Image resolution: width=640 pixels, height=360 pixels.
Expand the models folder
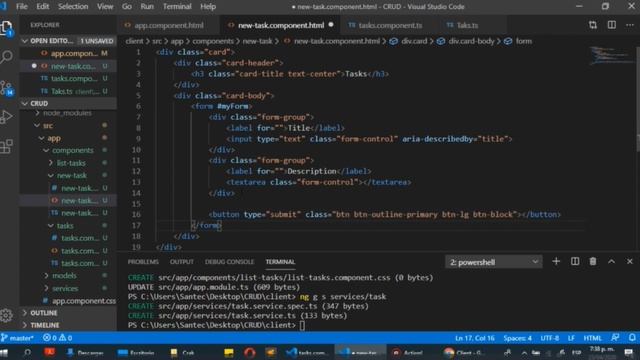pos(68,276)
